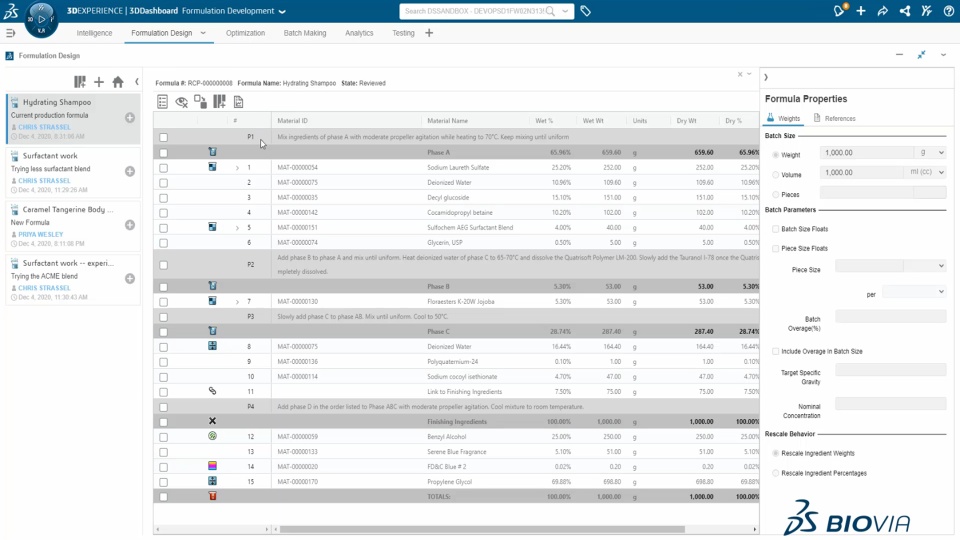This screenshot has height=540, width=960.
Task: Click the column chooser icon in formula toolbar
Action: pyautogui.click(x=219, y=102)
